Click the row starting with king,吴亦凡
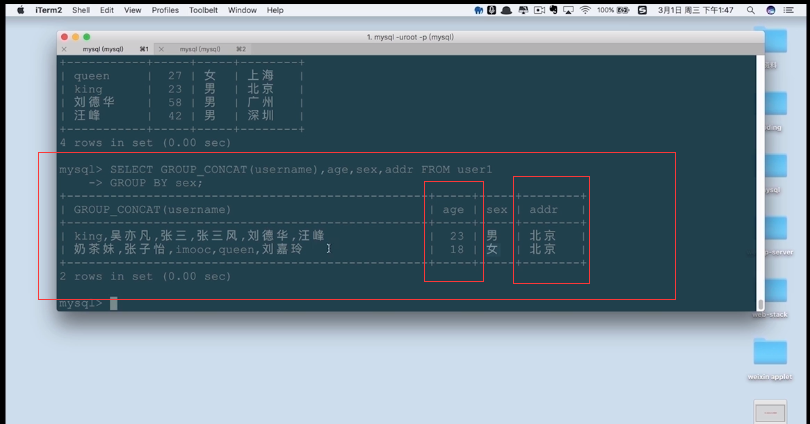The width and height of the screenshot is (810, 424). tap(323, 236)
